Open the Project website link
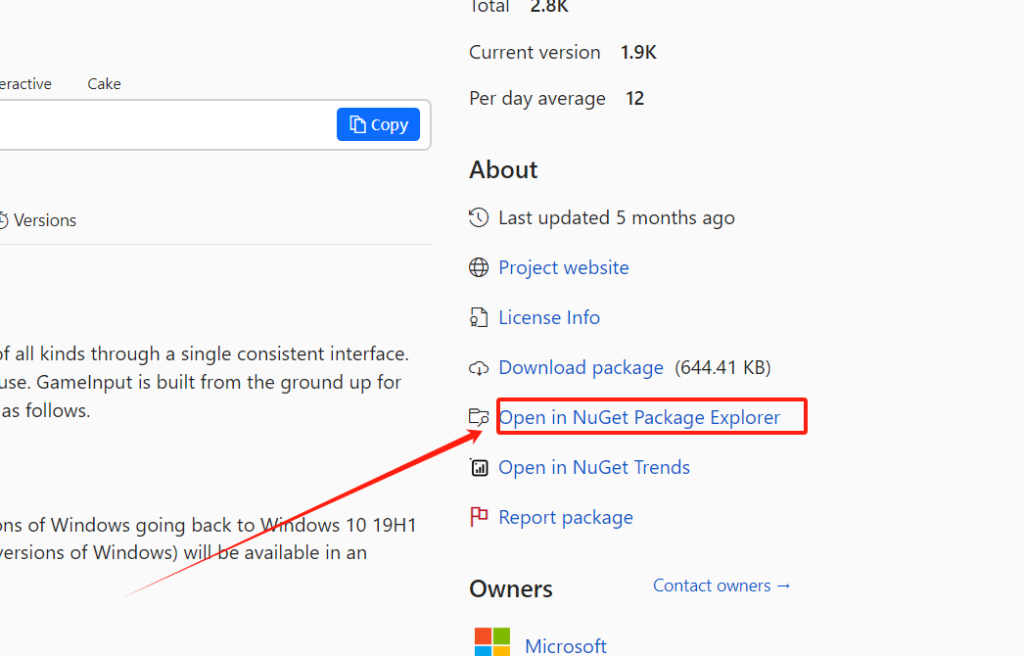The width and height of the screenshot is (1024, 656). [564, 267]
